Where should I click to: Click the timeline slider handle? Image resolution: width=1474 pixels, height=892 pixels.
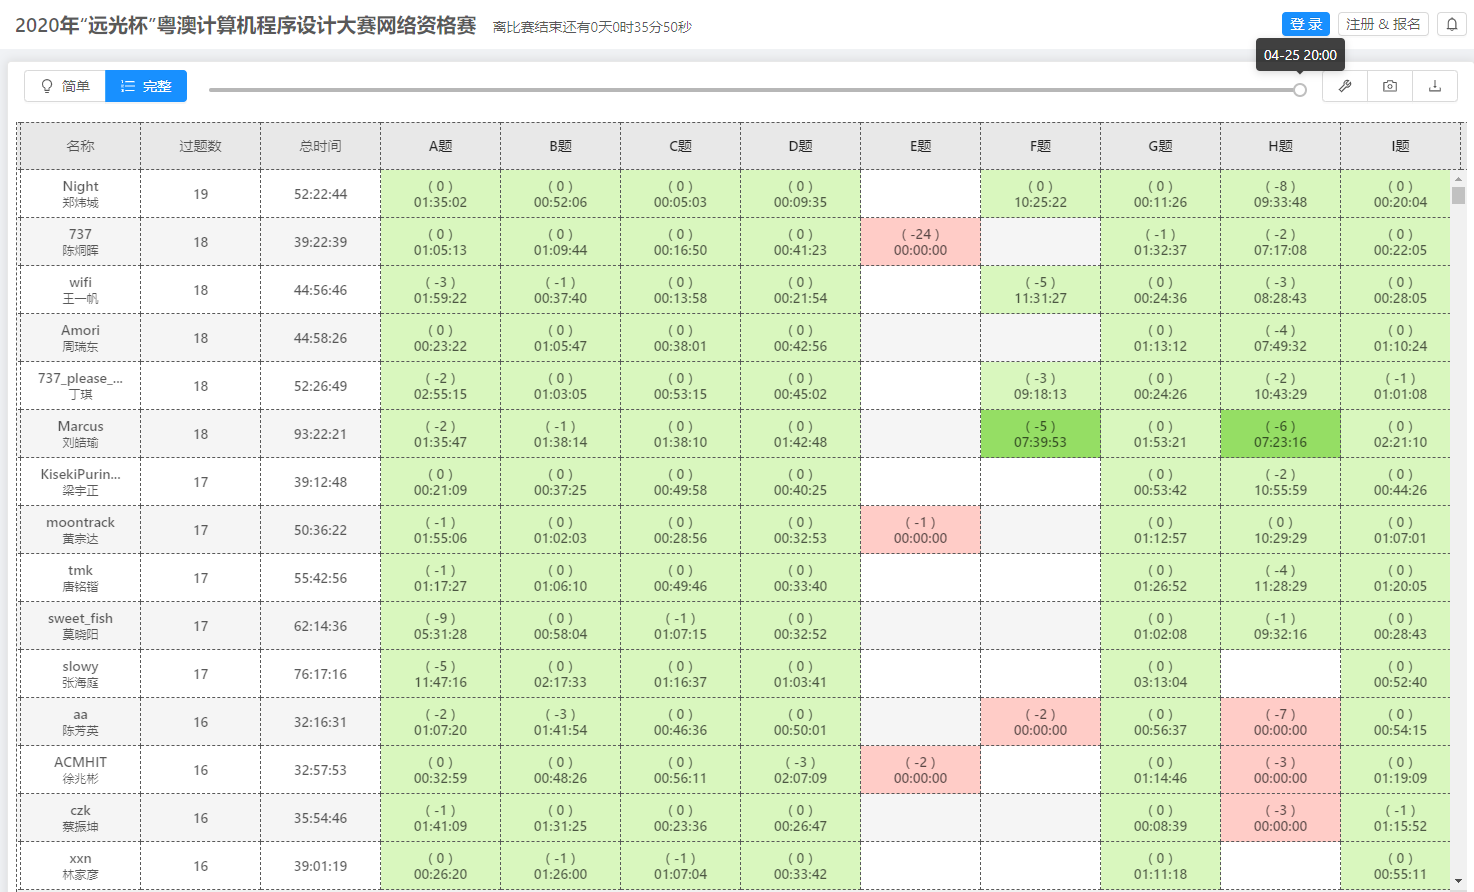(x=1300, y=90)
